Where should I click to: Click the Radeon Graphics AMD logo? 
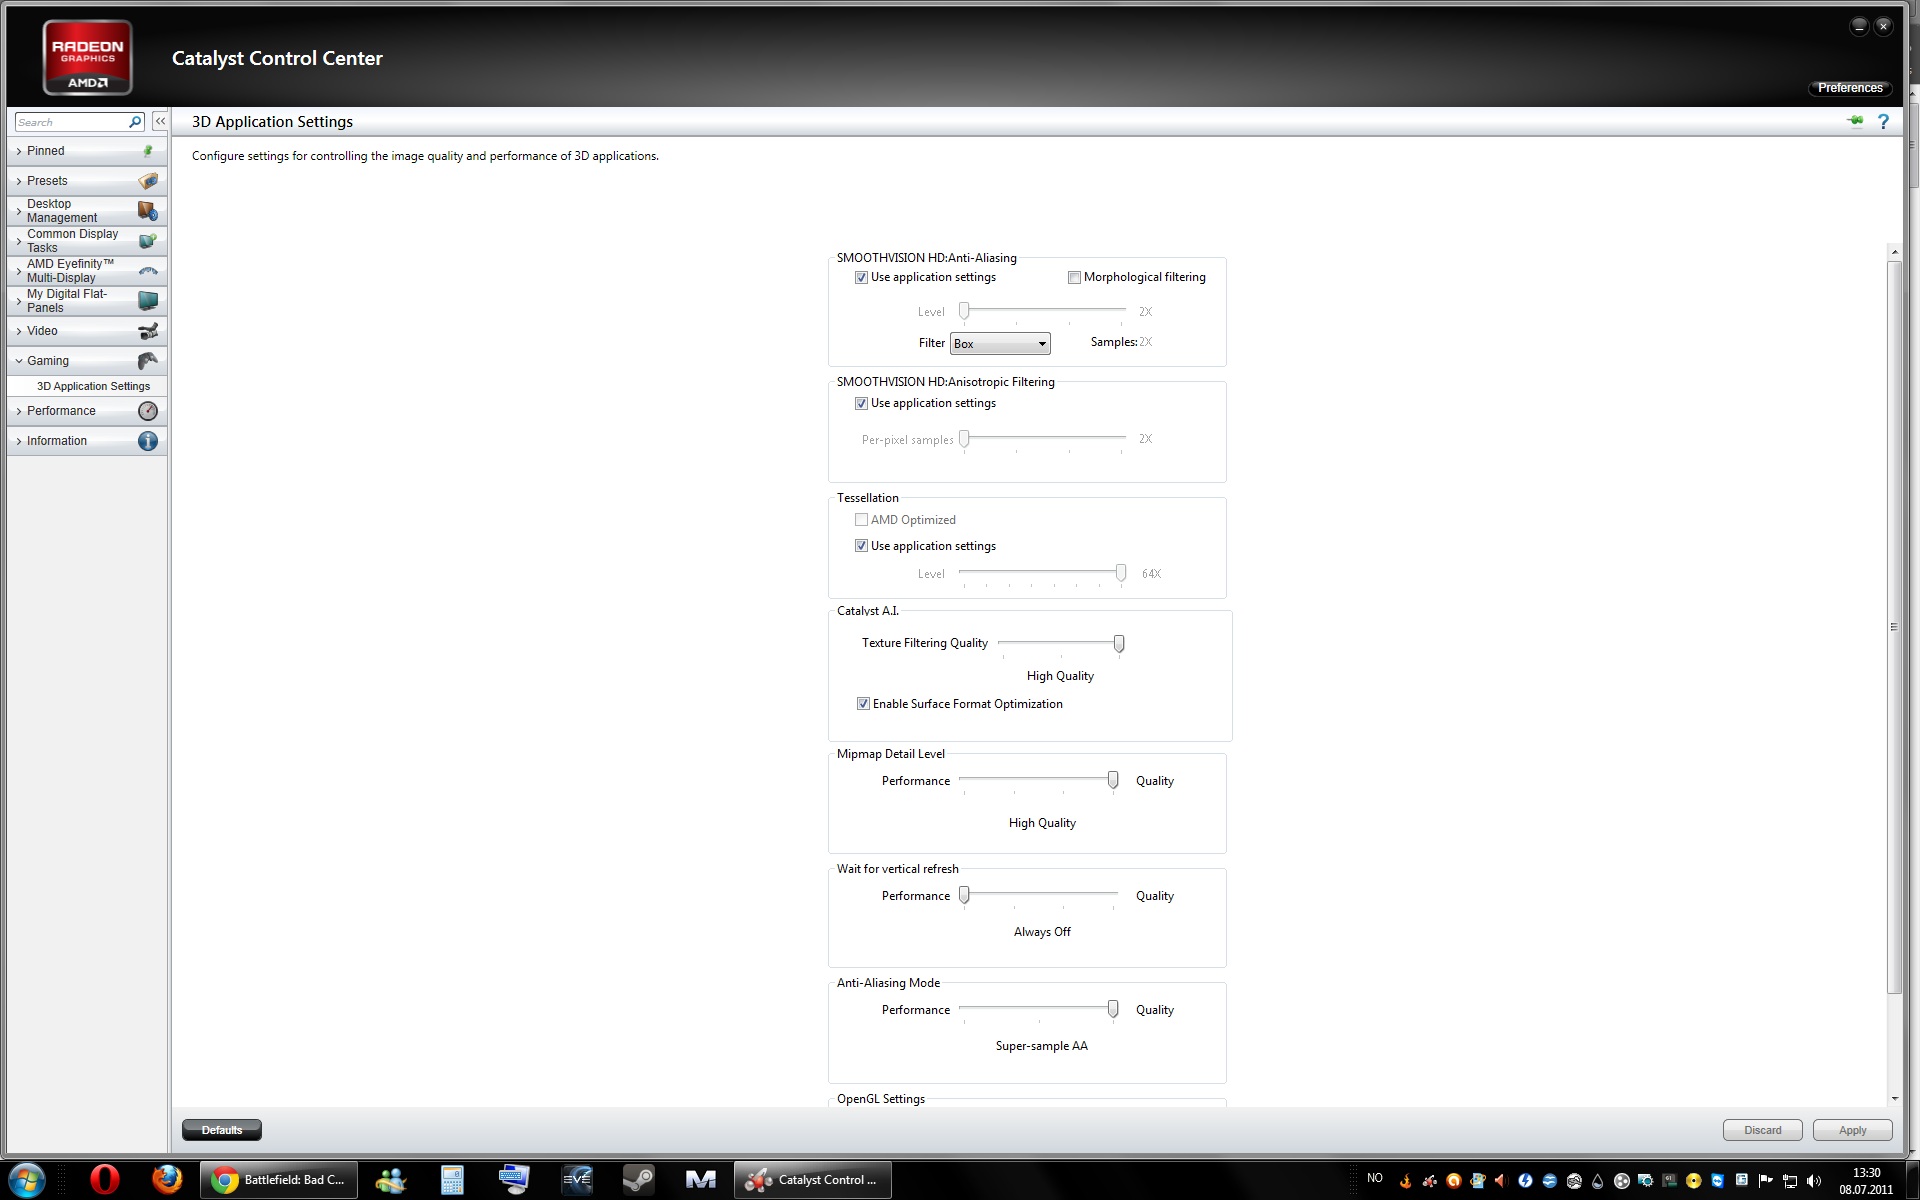tap(88, 58)
